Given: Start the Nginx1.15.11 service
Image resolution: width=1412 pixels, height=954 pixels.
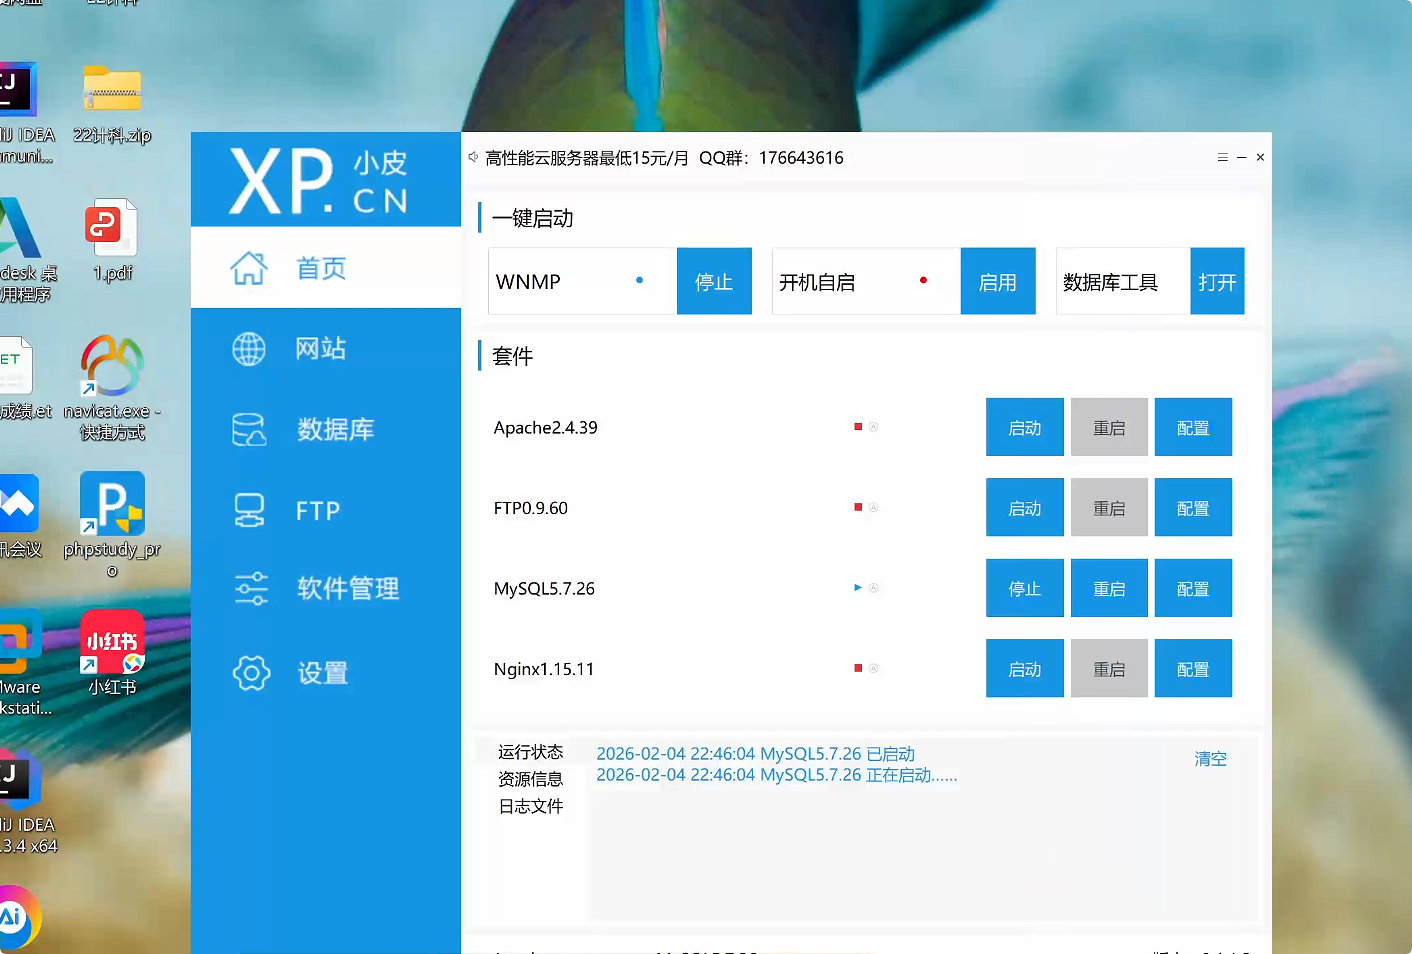Looking at the screenshot, I should 1024,669.
